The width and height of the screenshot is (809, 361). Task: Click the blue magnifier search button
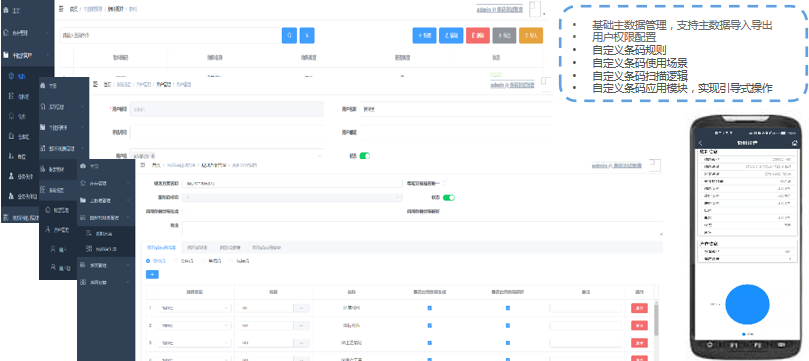tap(289, 35)
